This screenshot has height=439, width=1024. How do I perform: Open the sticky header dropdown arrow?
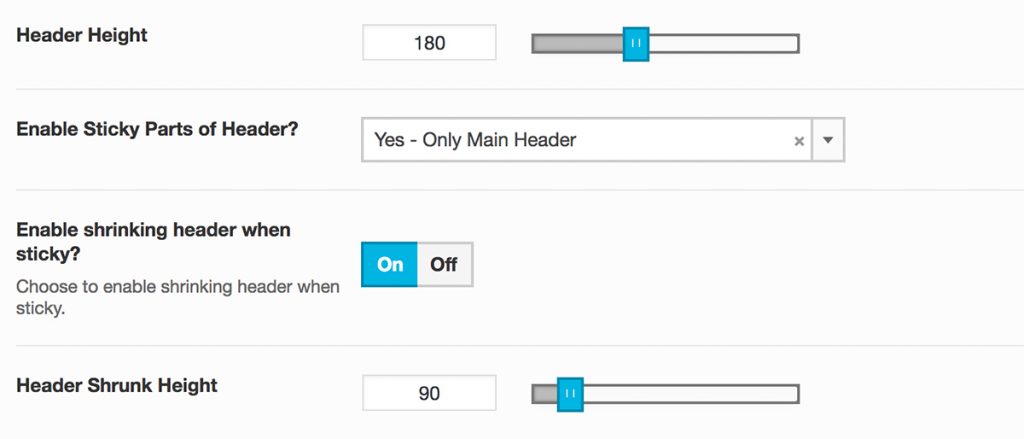pyautogui.click(x=827, y=140)
